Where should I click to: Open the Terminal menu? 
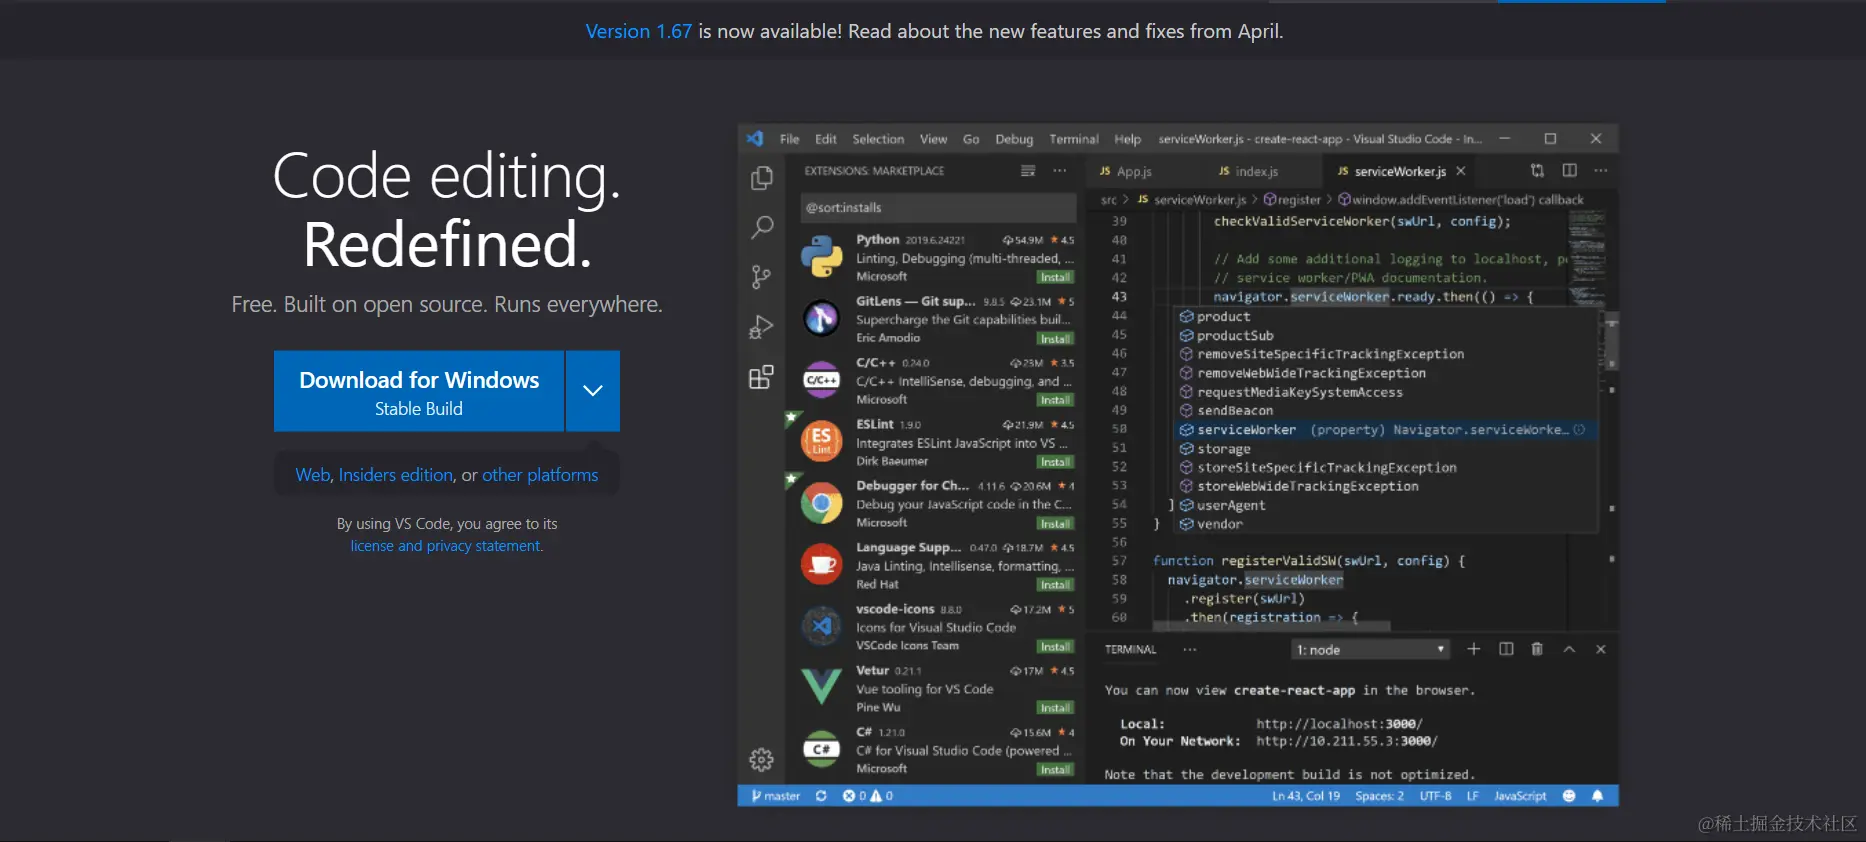click(1074, 139)
